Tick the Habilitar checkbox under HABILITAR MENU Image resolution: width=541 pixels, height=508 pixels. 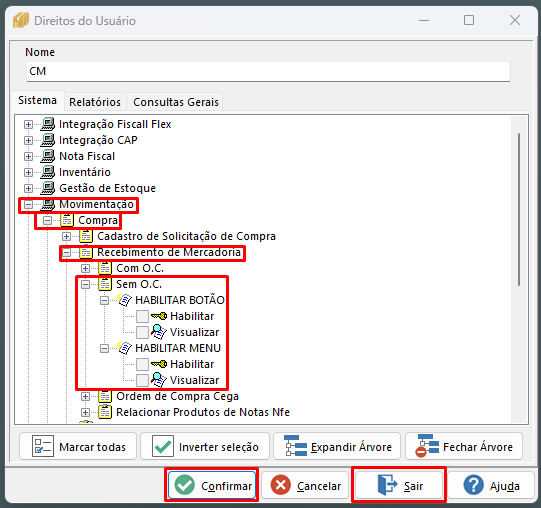click(x=142, y=364)
